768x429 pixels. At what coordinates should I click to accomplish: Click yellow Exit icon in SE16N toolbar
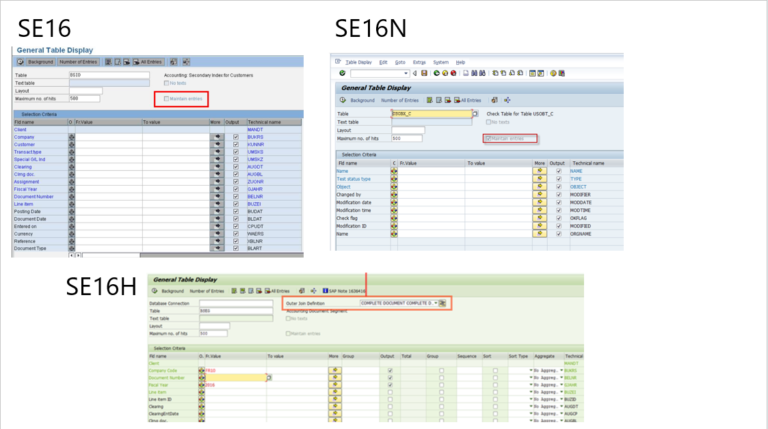(x=445, y=73)
